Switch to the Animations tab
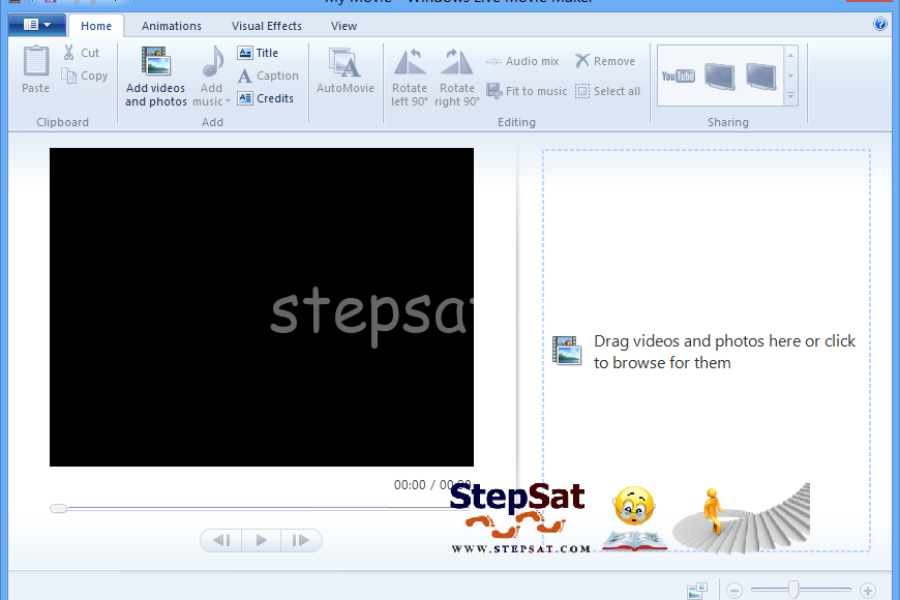 point(171,26)
